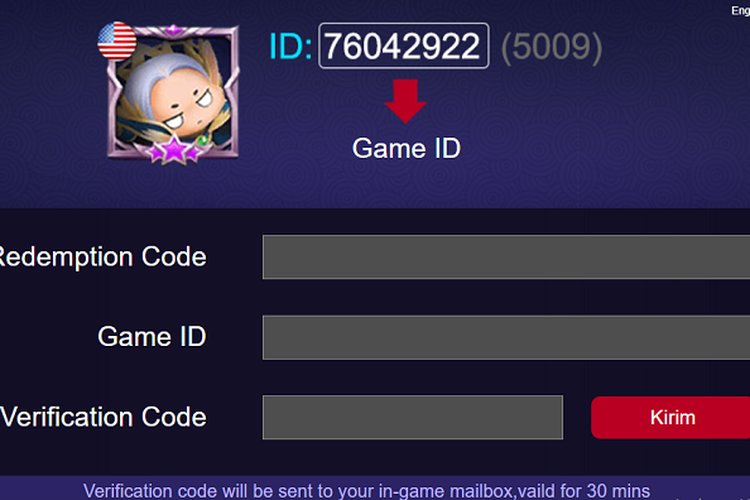Viewport: 750px width, 500px height.
Task: Click the US flag icon on avatar
Action: point(117,41)
